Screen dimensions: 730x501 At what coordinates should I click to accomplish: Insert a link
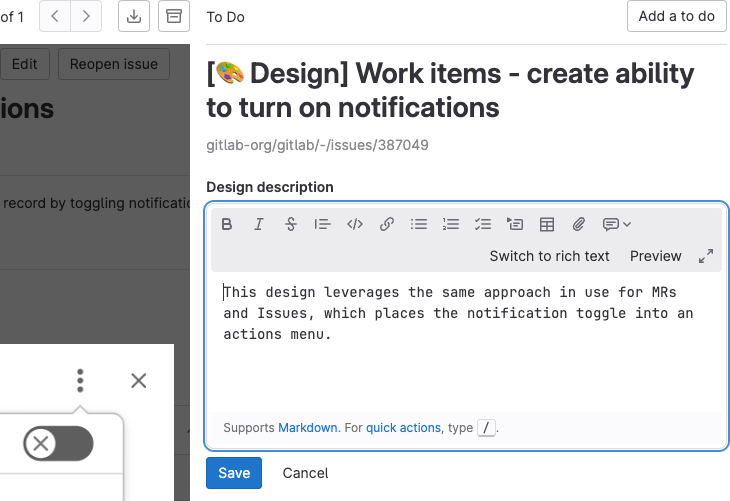(x=387, y=224)
